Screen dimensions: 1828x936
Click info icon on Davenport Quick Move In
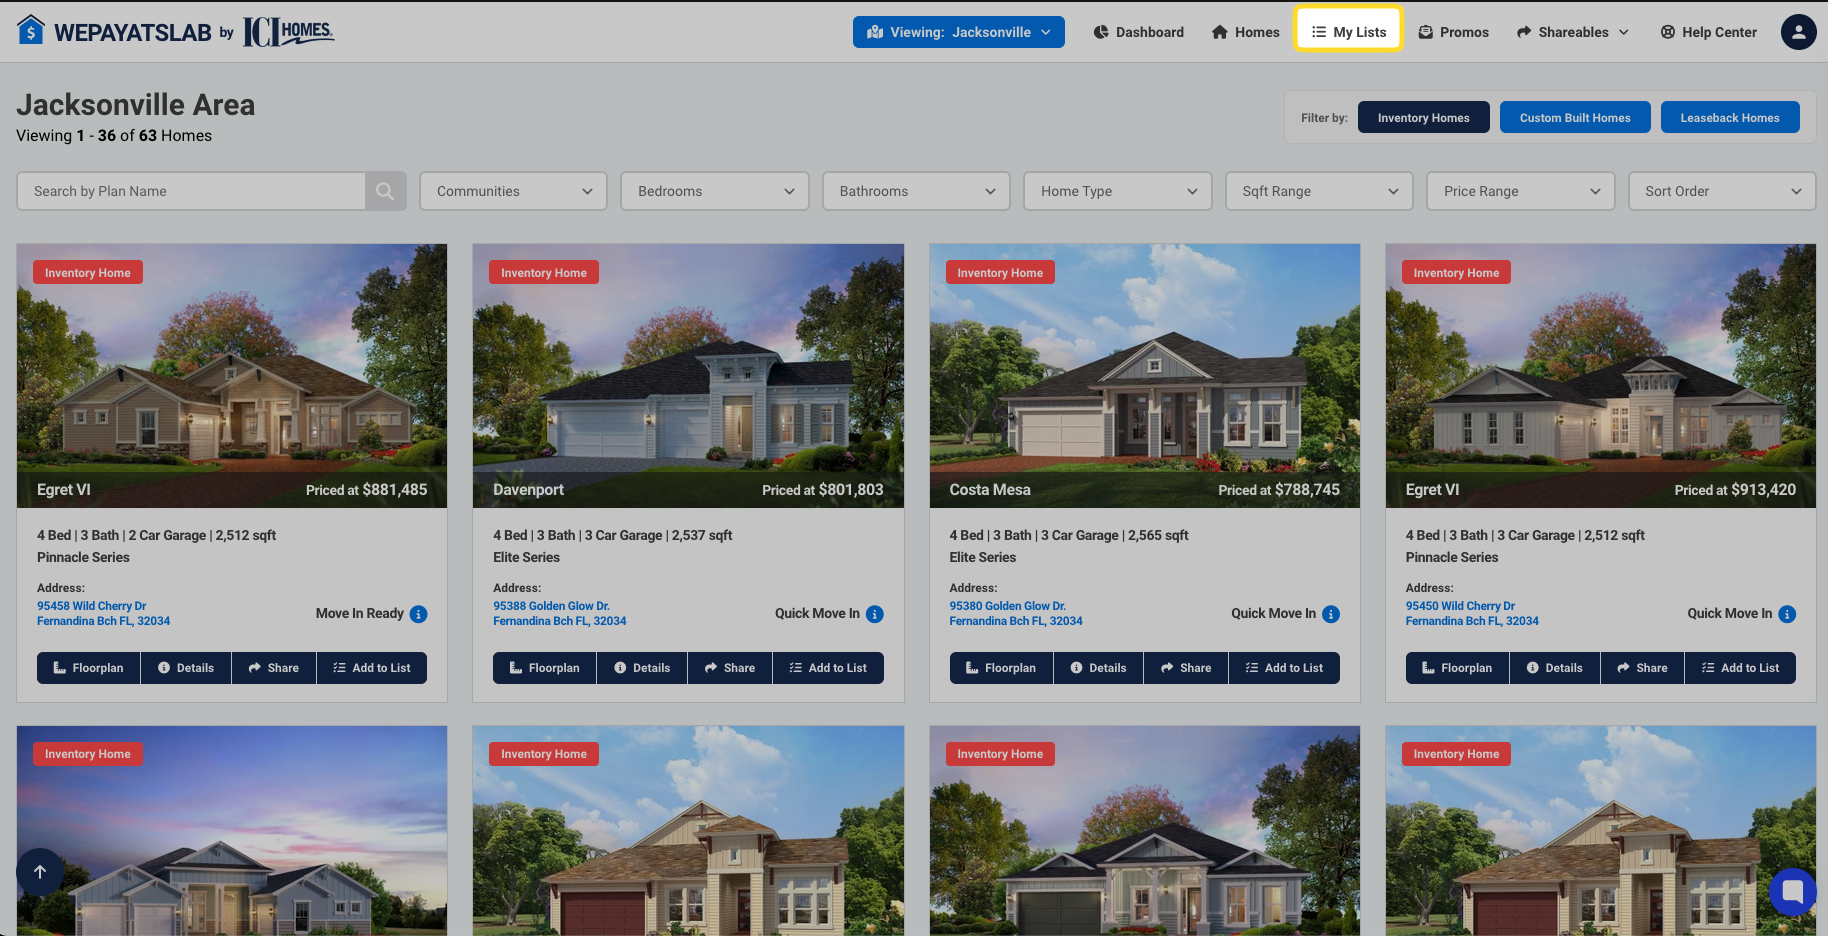click(x=875, y=614)
